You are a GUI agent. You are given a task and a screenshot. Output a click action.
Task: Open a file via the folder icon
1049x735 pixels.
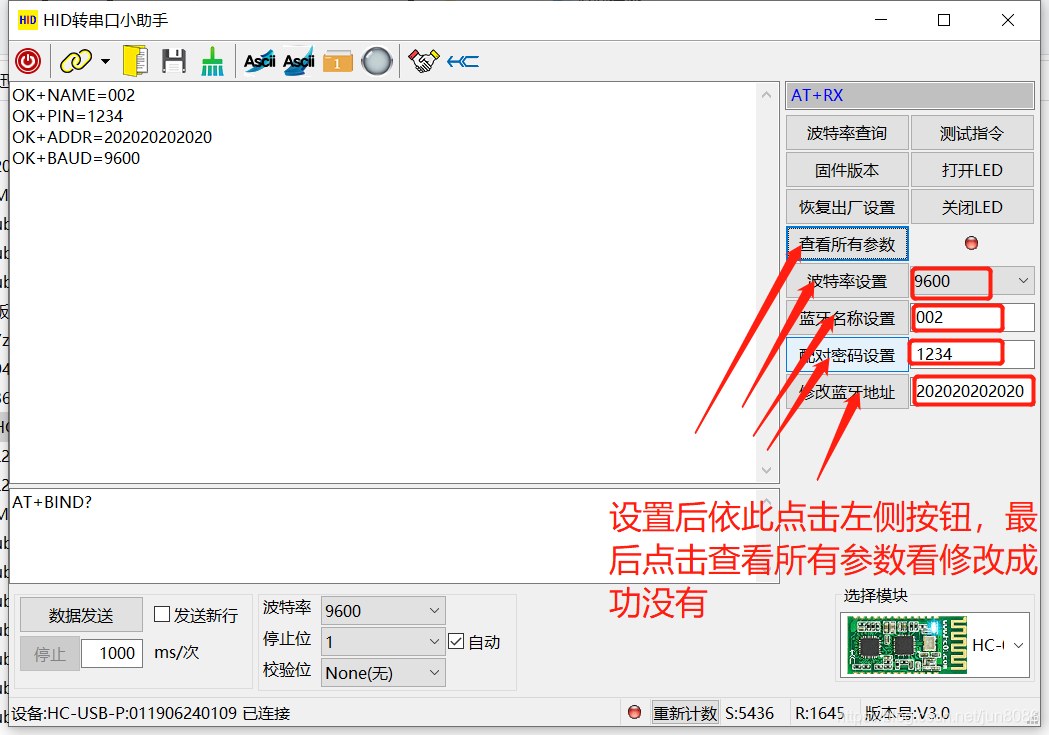(x=136, y=61)
